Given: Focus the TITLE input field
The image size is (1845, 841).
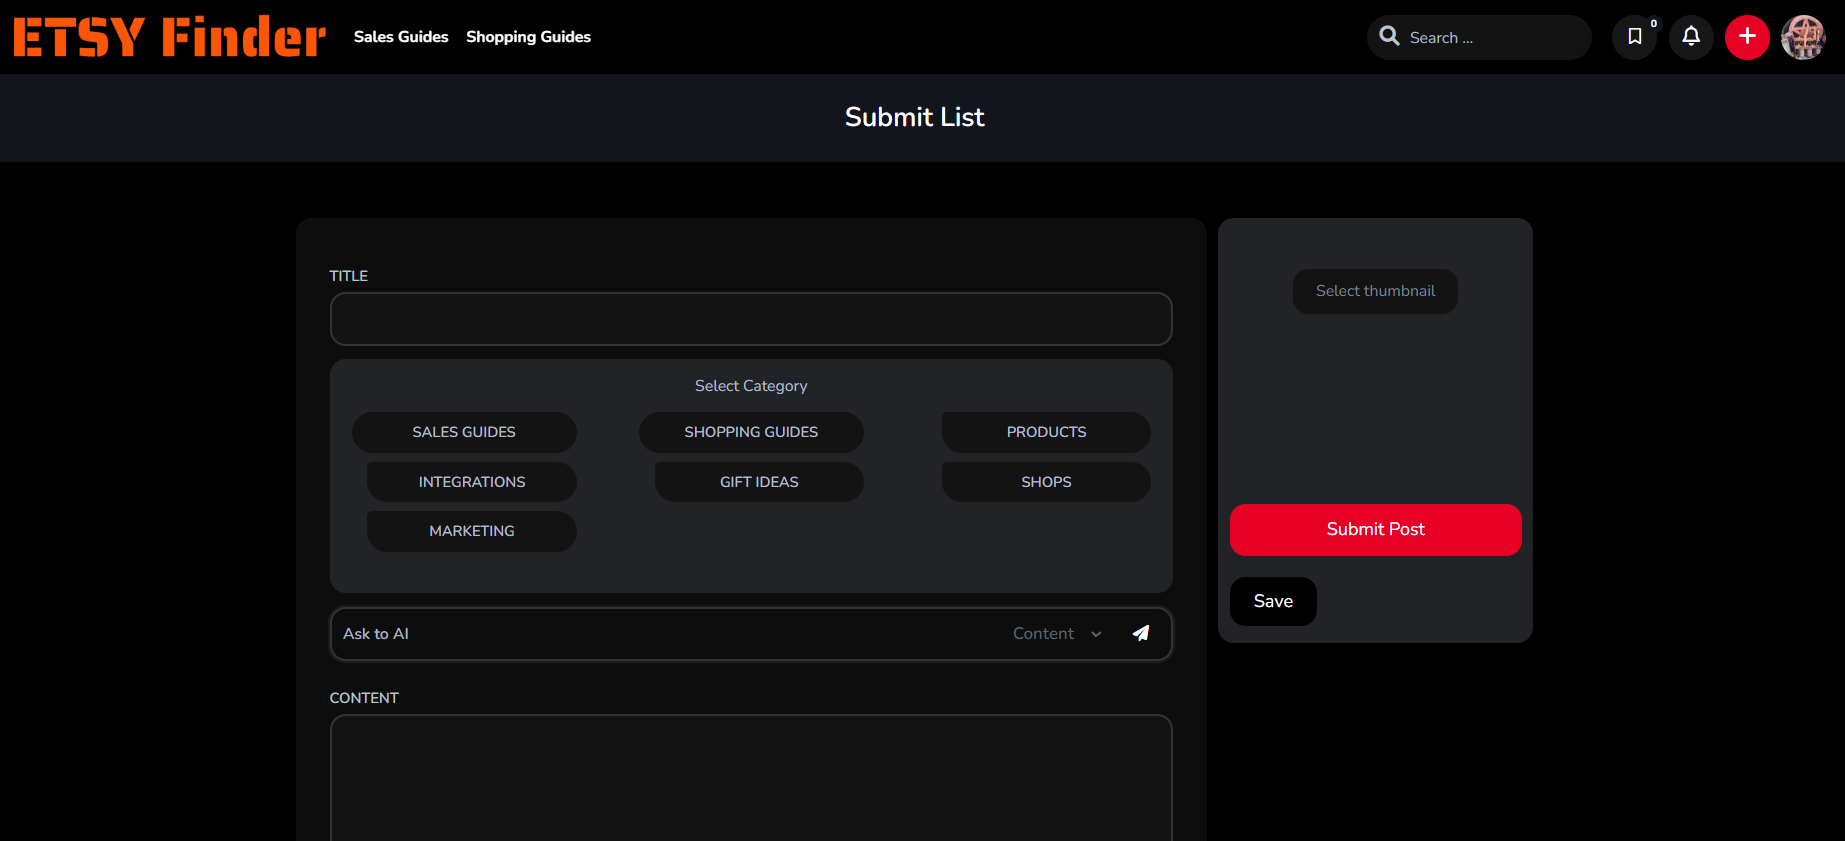Looking at the screenshot, I should [x=751, y=319].
